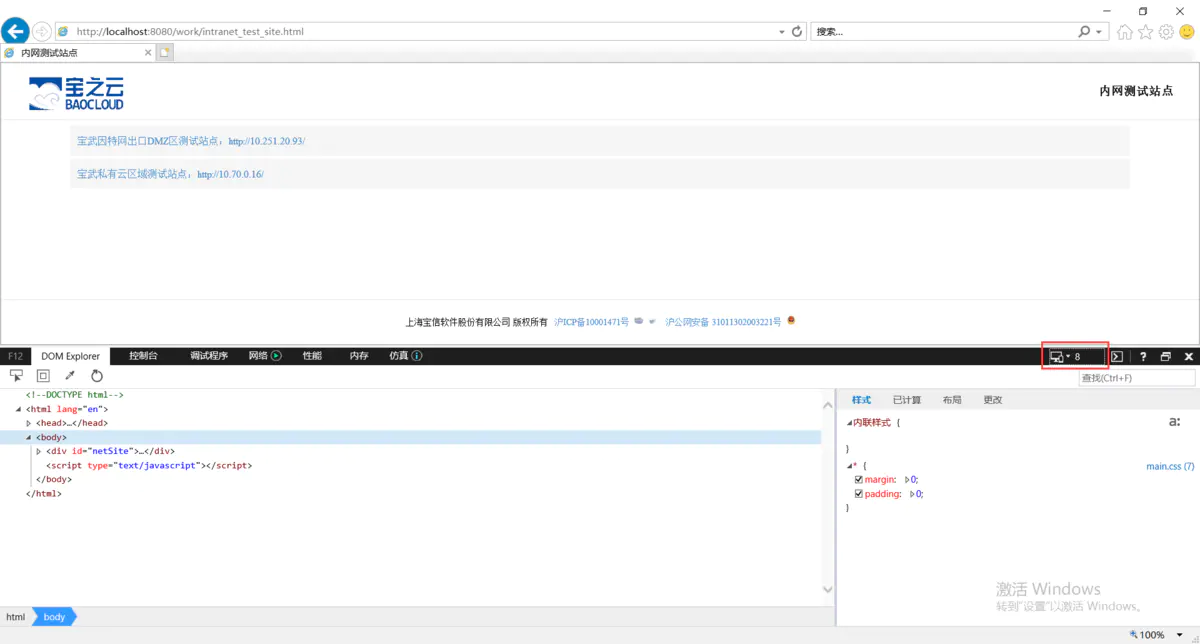Expand the margin value triangle
1200x644 pixels.
pyautogui.click(x=905, y=480)
